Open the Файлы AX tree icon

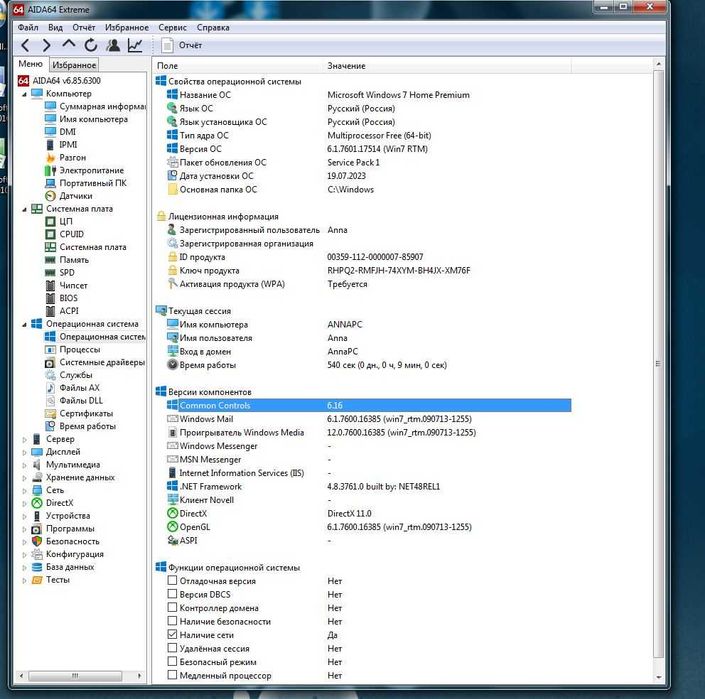coord(50,388)
